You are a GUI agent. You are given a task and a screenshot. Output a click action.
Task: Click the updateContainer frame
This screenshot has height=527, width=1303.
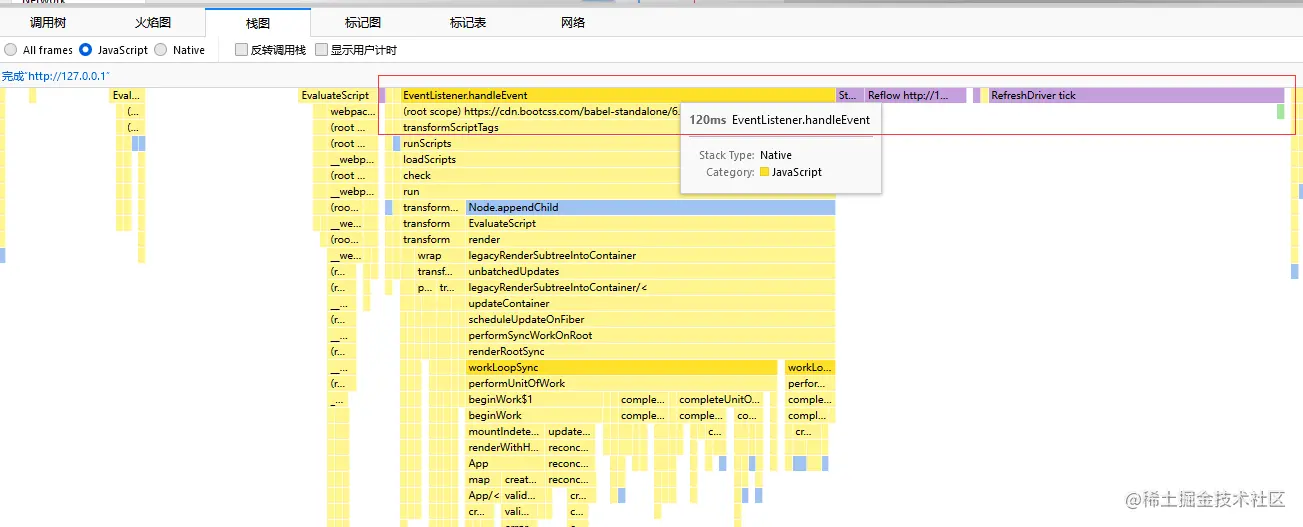pyautogui.click(x=650, y=304)
